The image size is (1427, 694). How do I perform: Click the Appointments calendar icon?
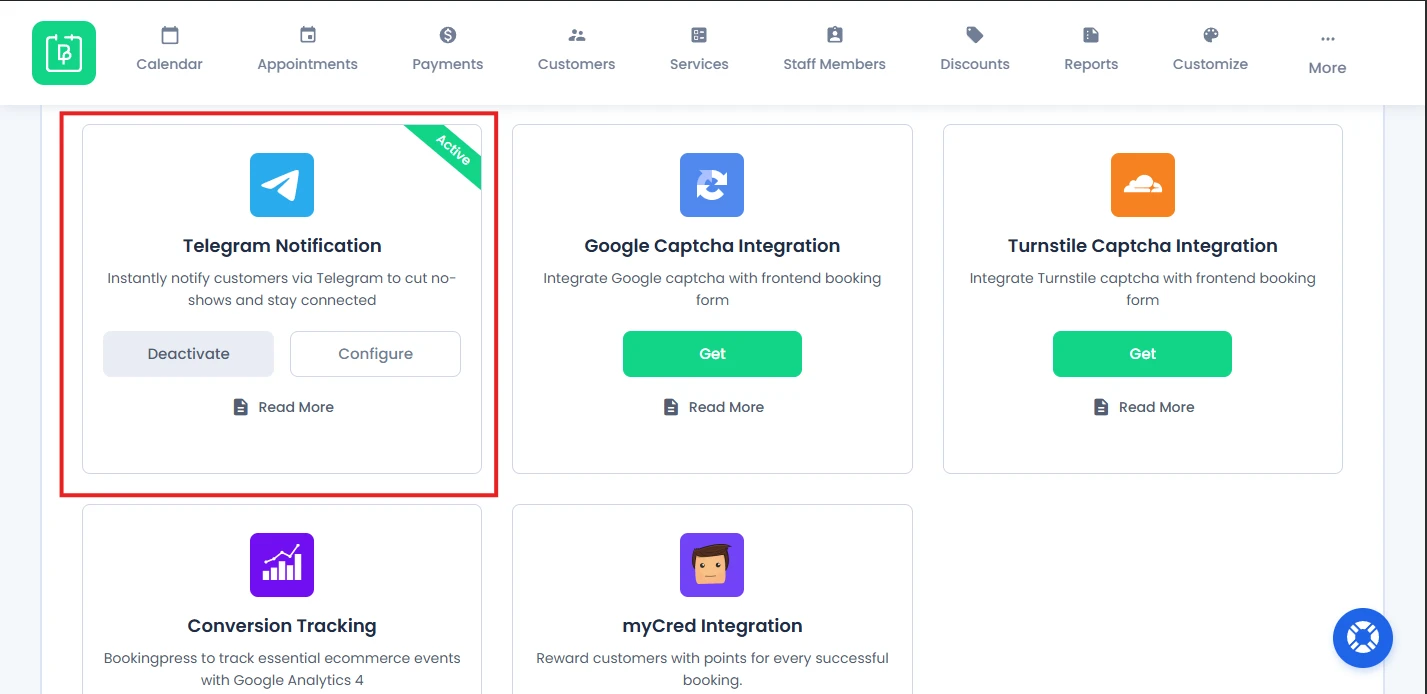(x=308, y=35)
